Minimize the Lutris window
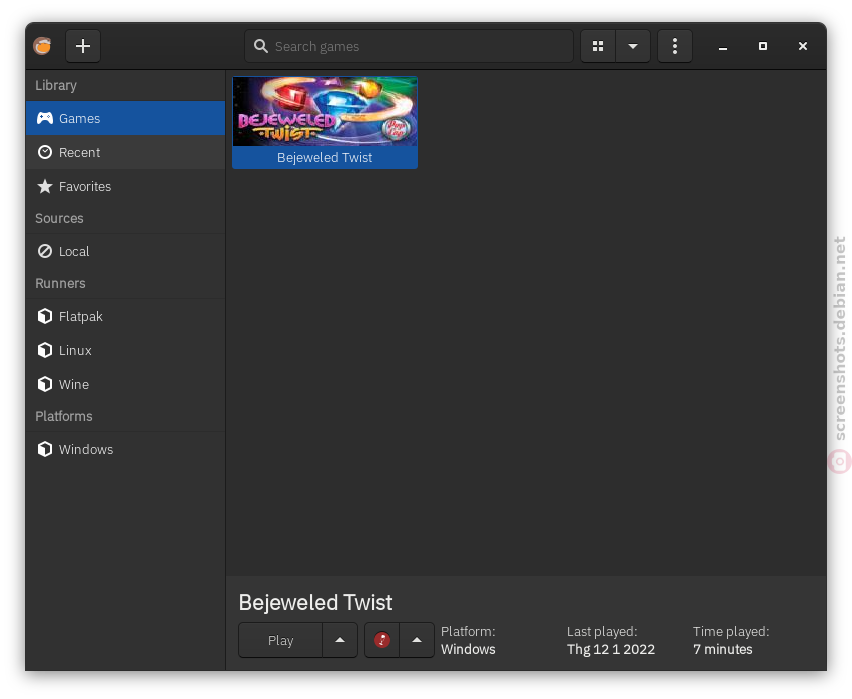 click(723, 47)
